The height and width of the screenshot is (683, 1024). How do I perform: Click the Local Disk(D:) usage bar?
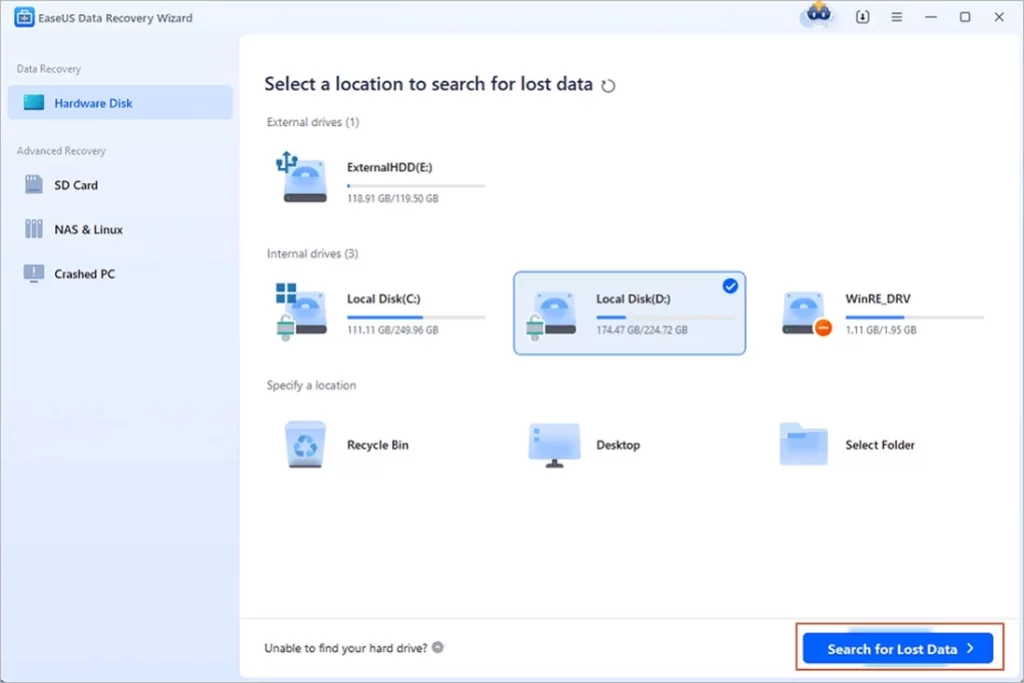(x=665, y=317)
